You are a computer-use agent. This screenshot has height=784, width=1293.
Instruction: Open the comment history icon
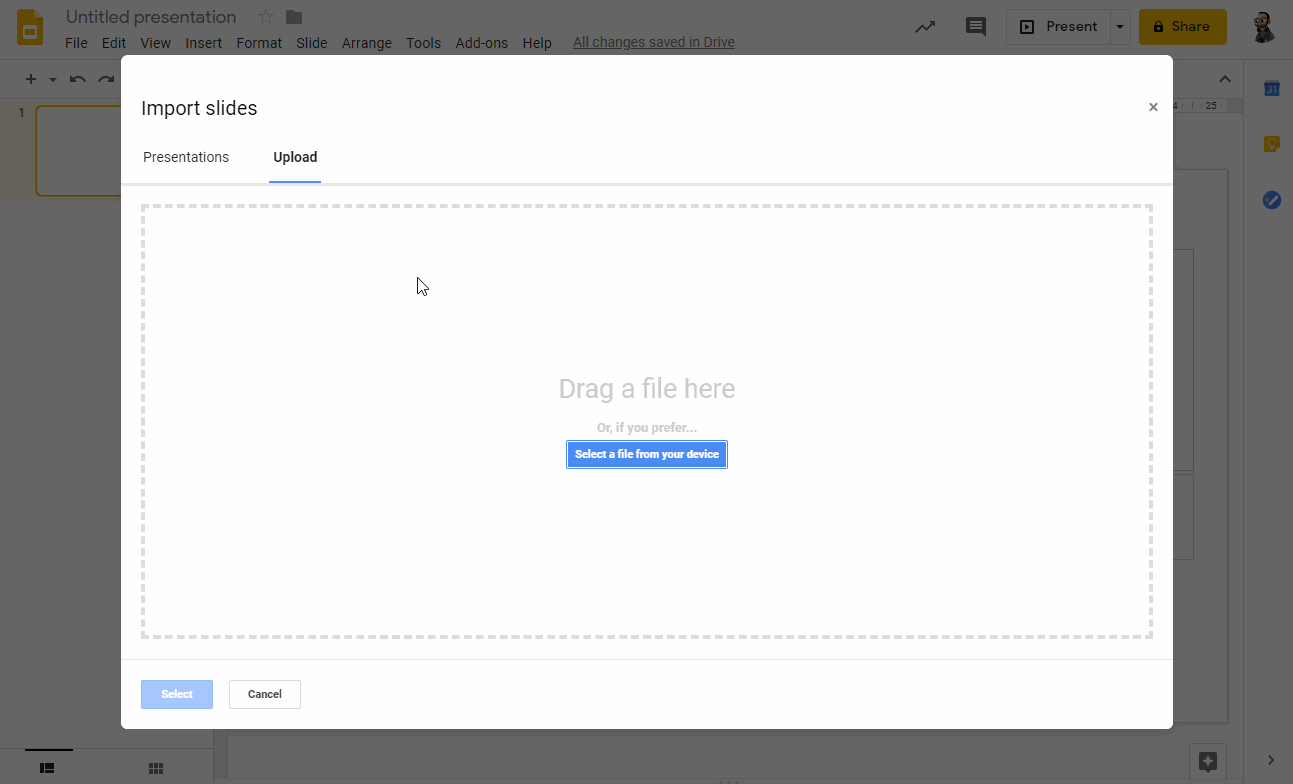click(x=975, y=27)
